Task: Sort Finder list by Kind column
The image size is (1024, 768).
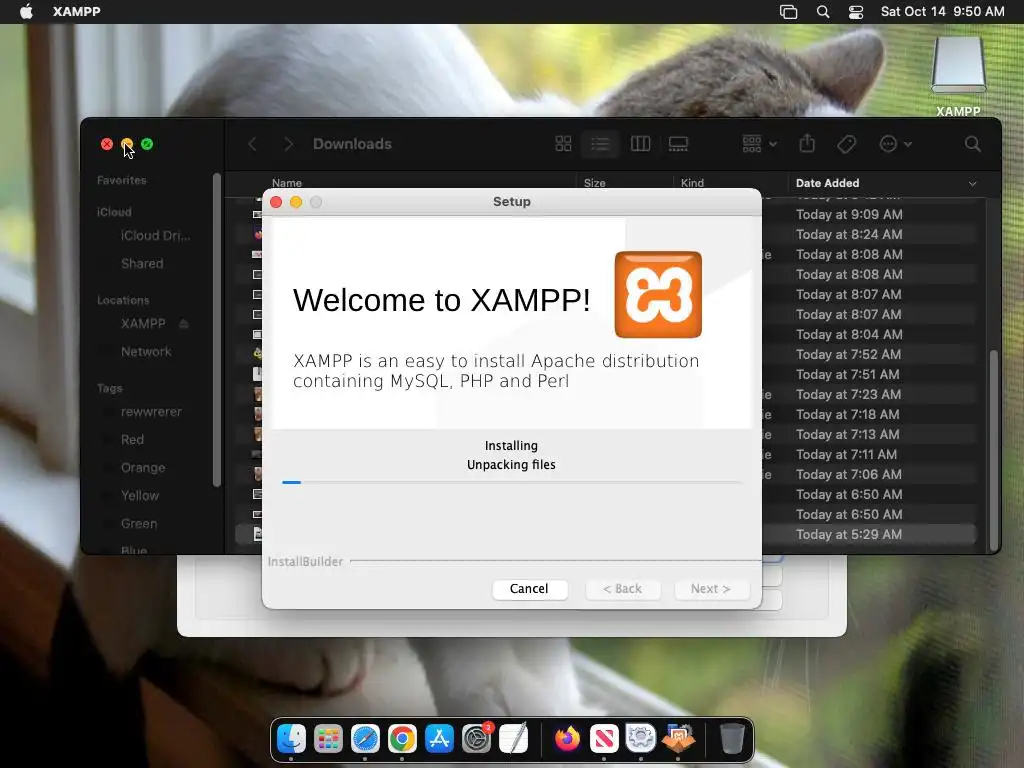Action: (692, 183)
